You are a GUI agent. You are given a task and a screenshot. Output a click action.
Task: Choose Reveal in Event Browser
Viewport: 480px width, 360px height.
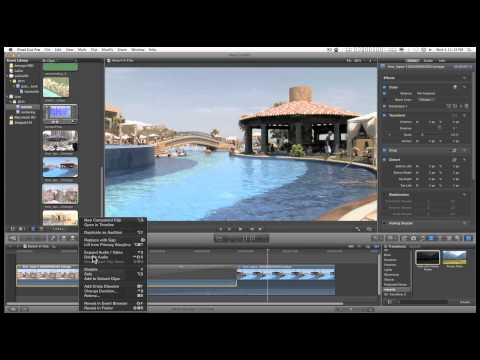point(113,303)
